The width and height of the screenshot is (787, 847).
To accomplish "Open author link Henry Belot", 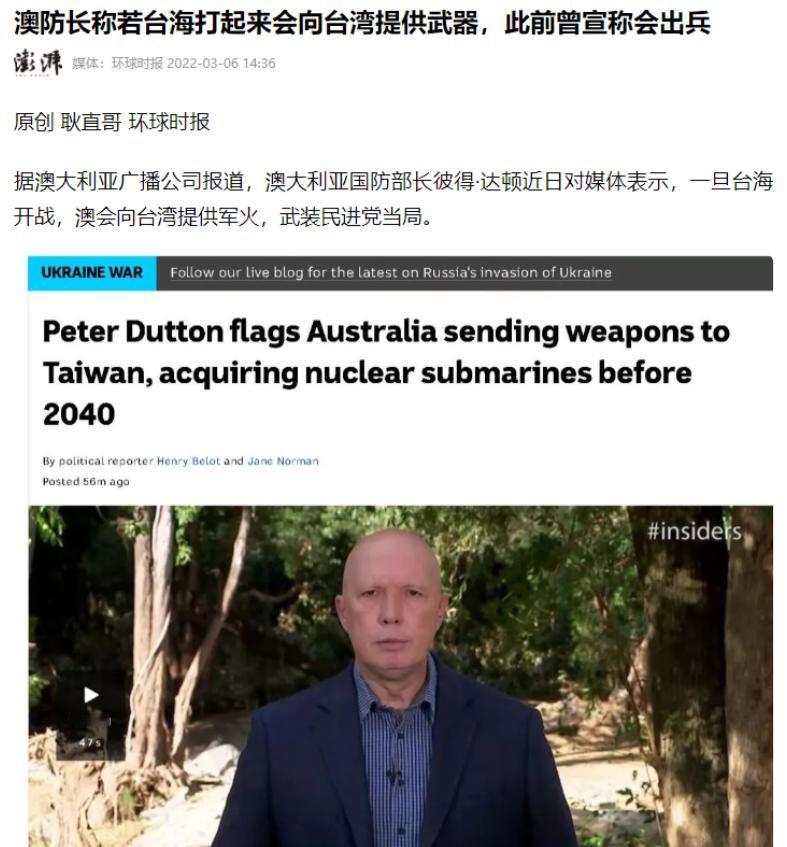I will coord(189,461).
